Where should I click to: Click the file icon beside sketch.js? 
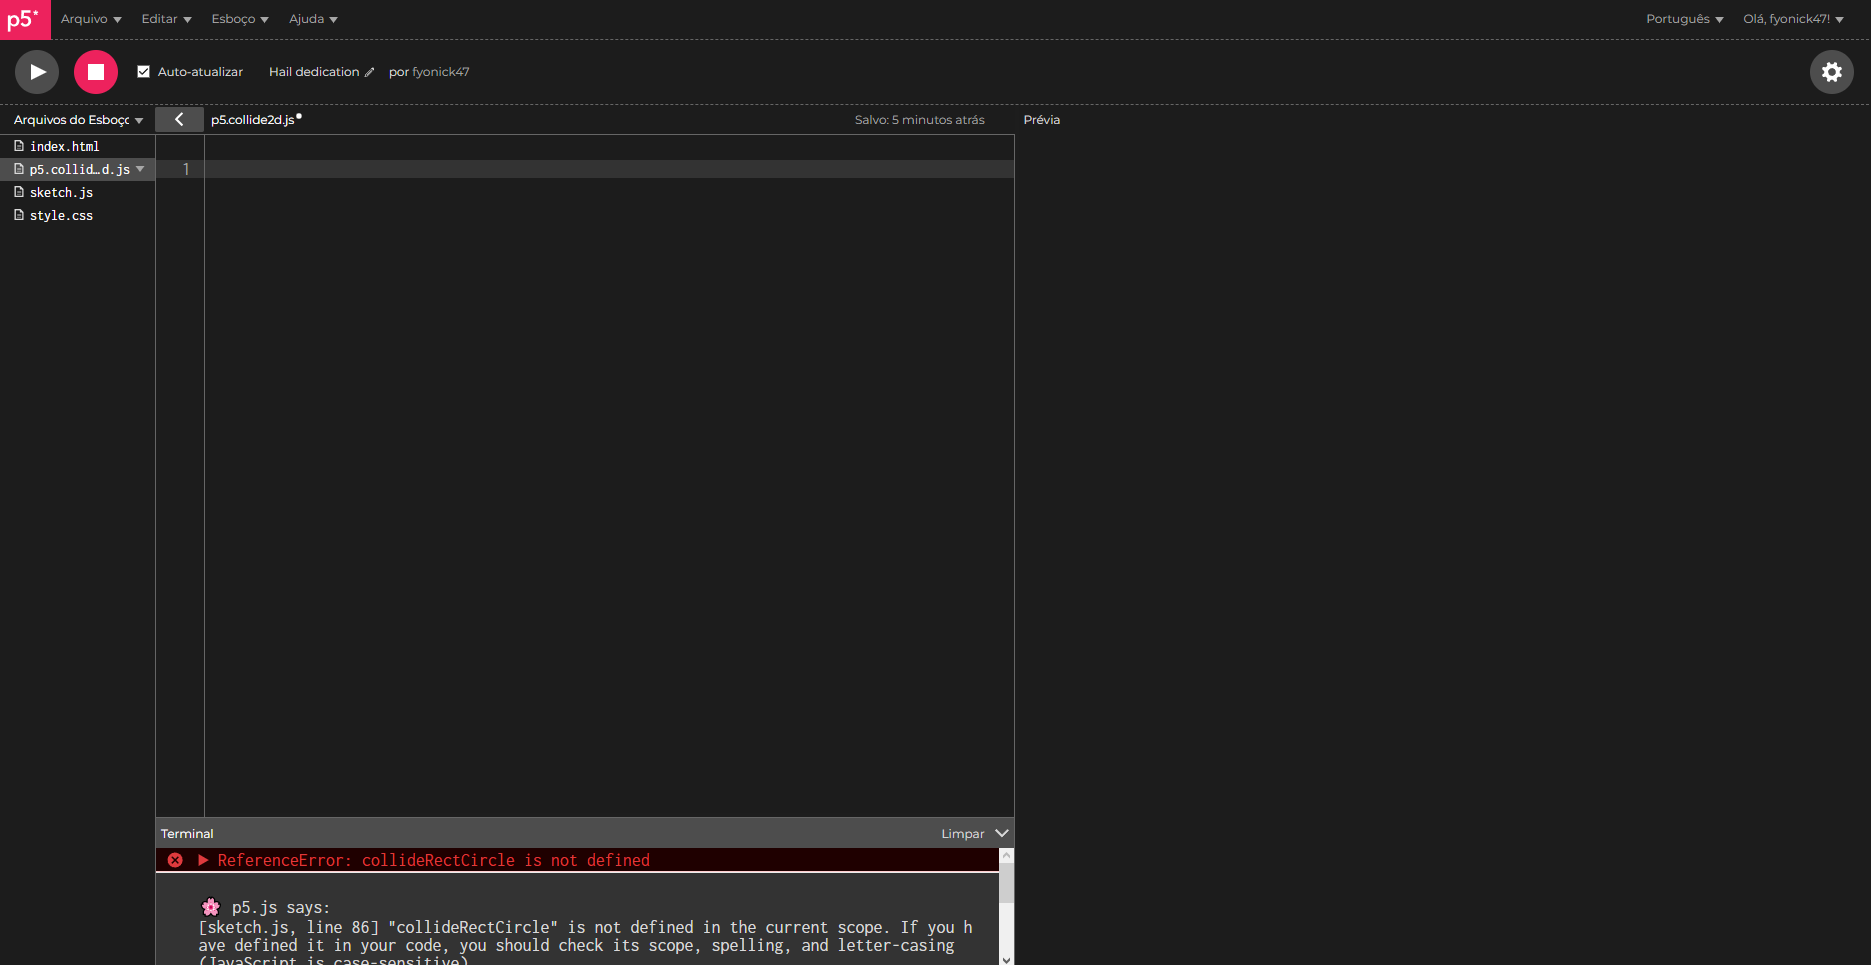(x=19, y=192)
